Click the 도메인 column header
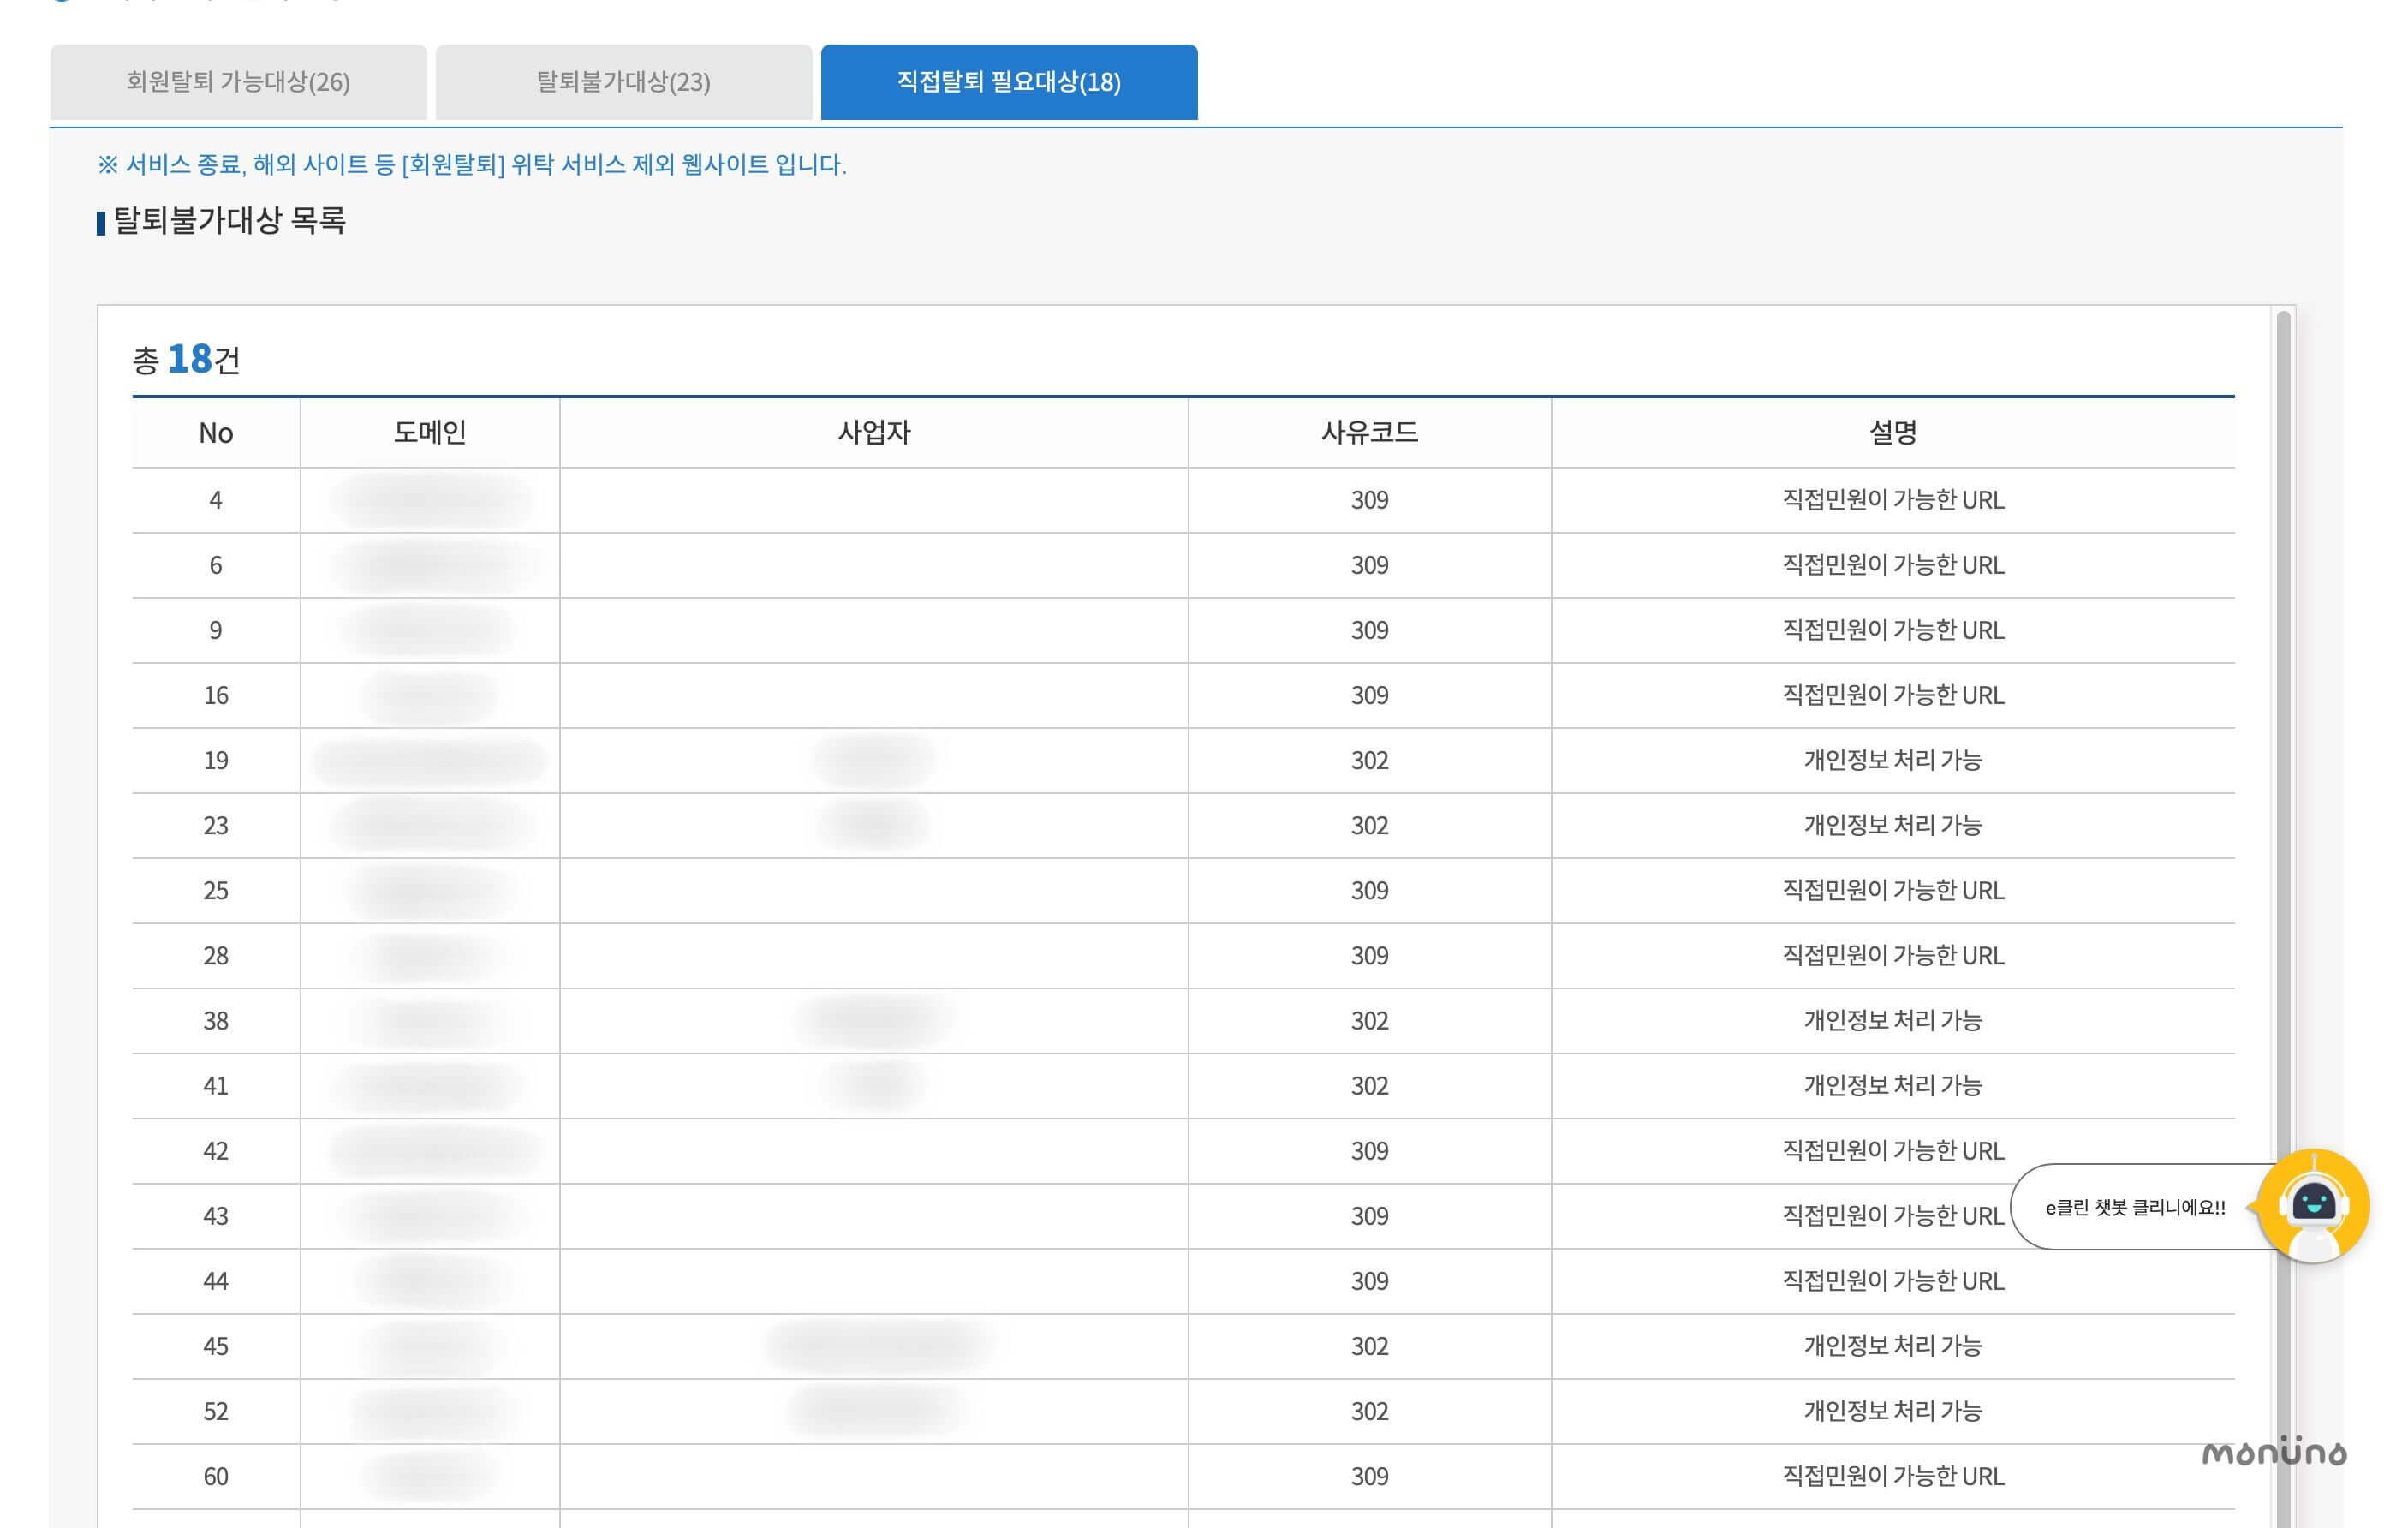 [430, 433]
